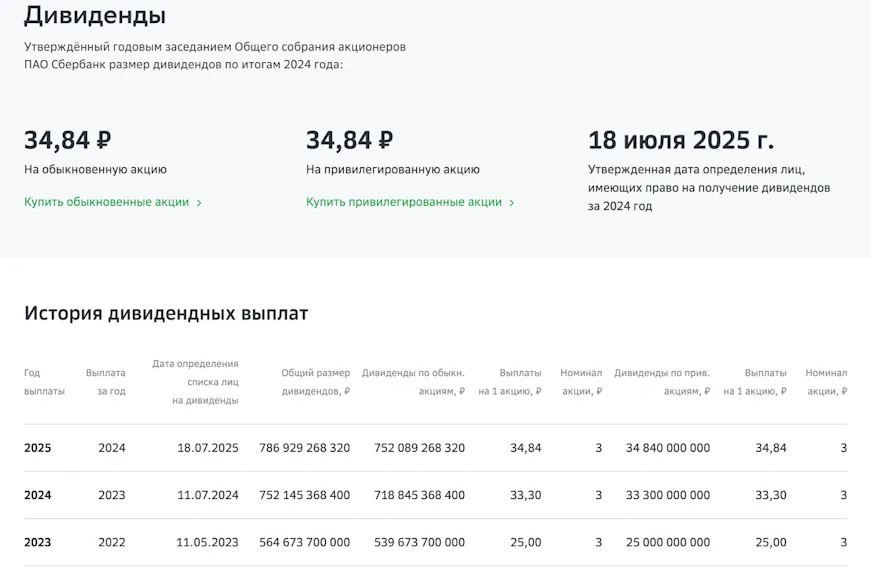
Task: Click 'Дивиденды по прив. акциям, ₽' header
Action: point(662,382)
